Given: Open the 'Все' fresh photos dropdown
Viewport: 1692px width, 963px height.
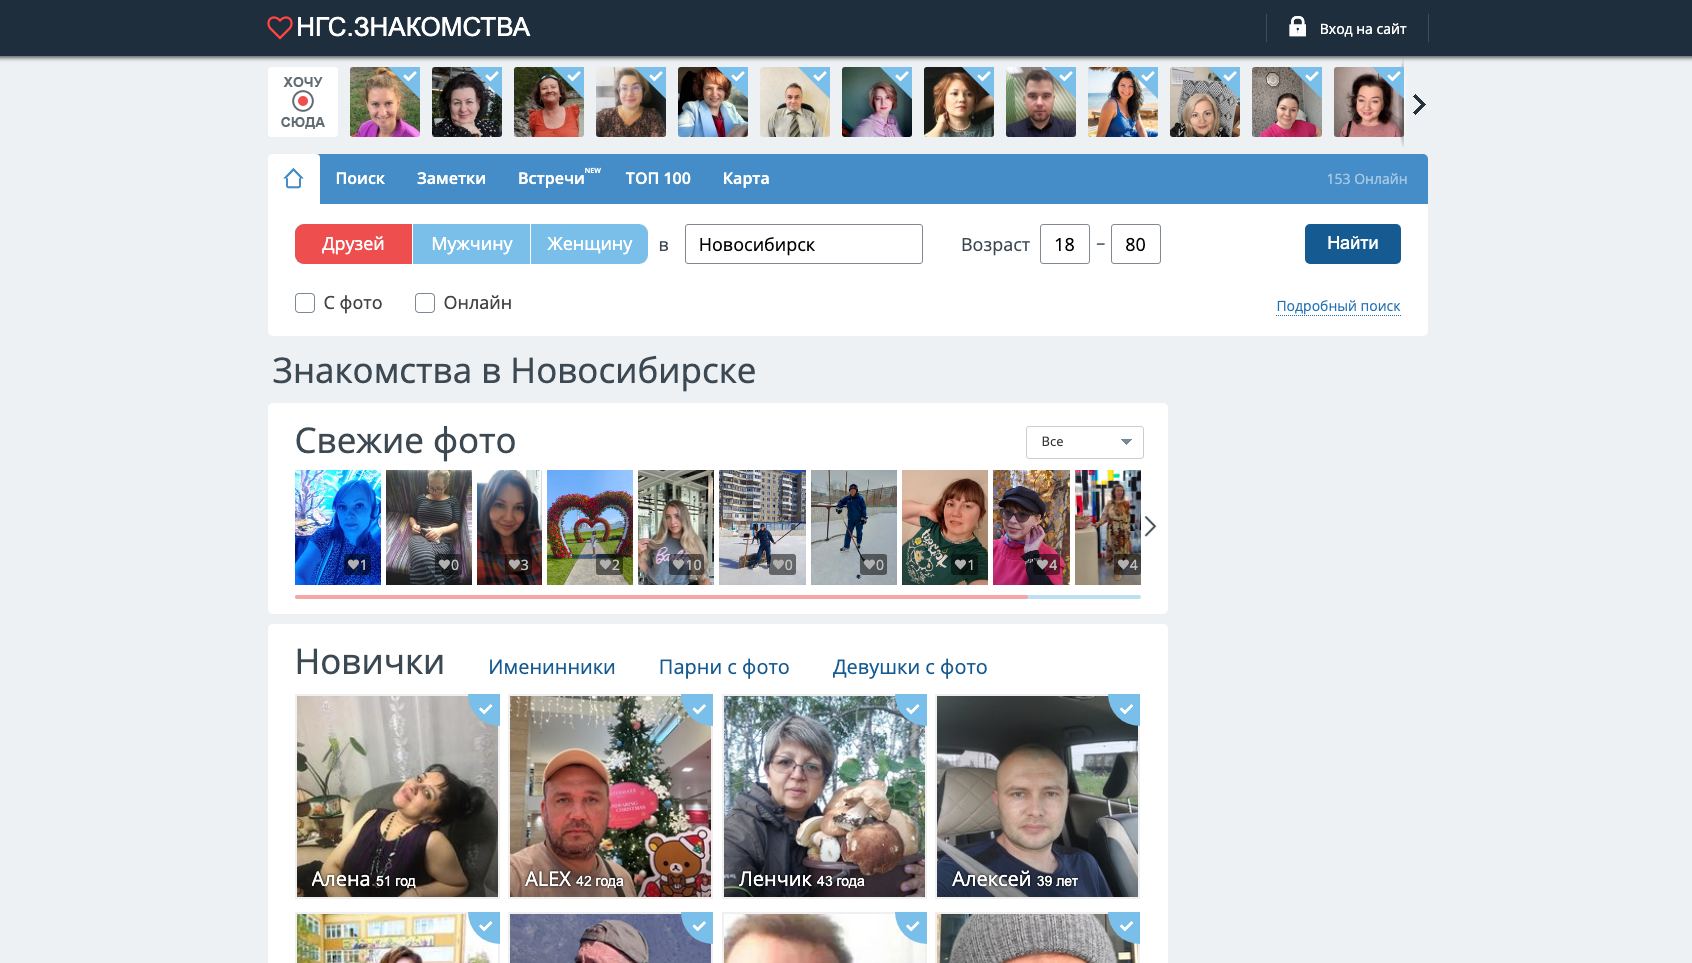Looking at the screenshot, I should coord(1085,442).
